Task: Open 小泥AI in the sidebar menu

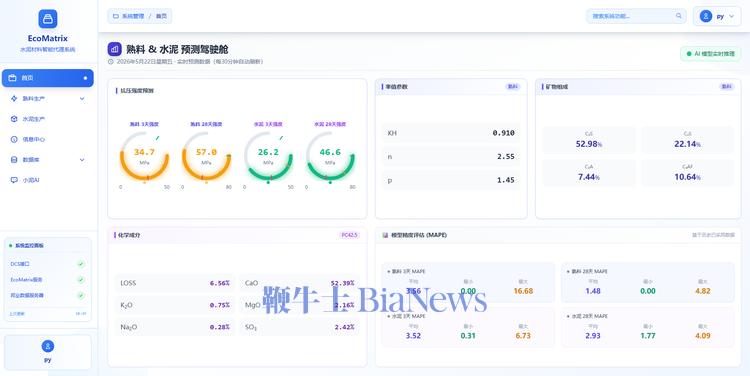Action: (47, 180)
